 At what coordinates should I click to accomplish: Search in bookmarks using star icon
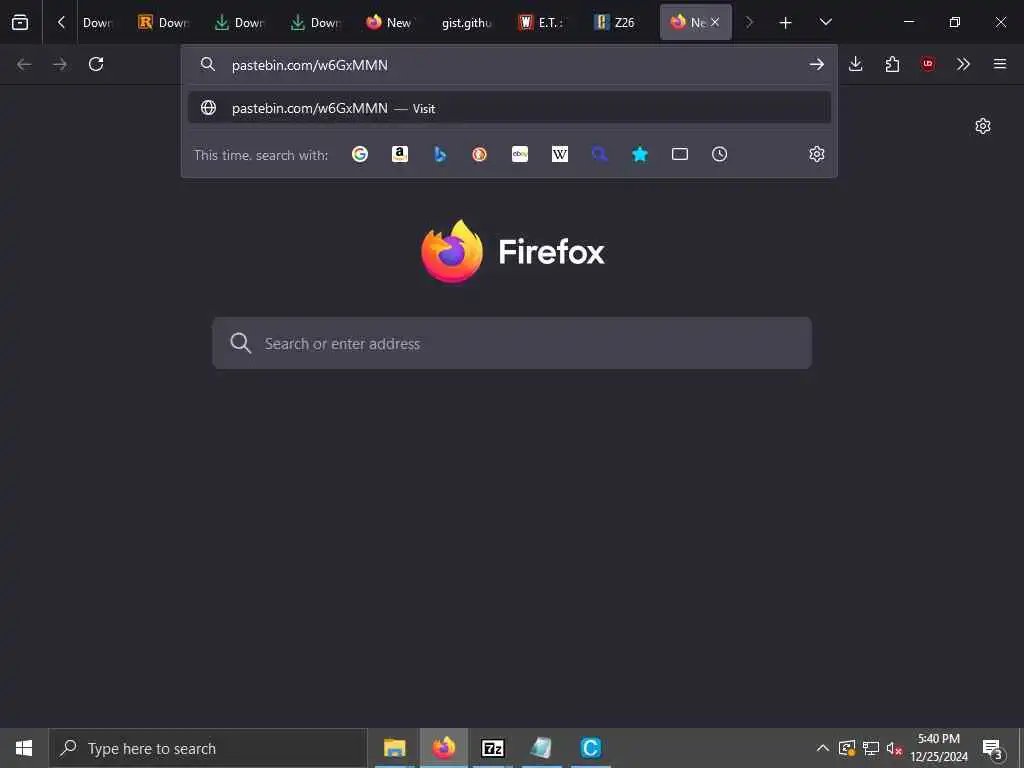coord(640,154)
